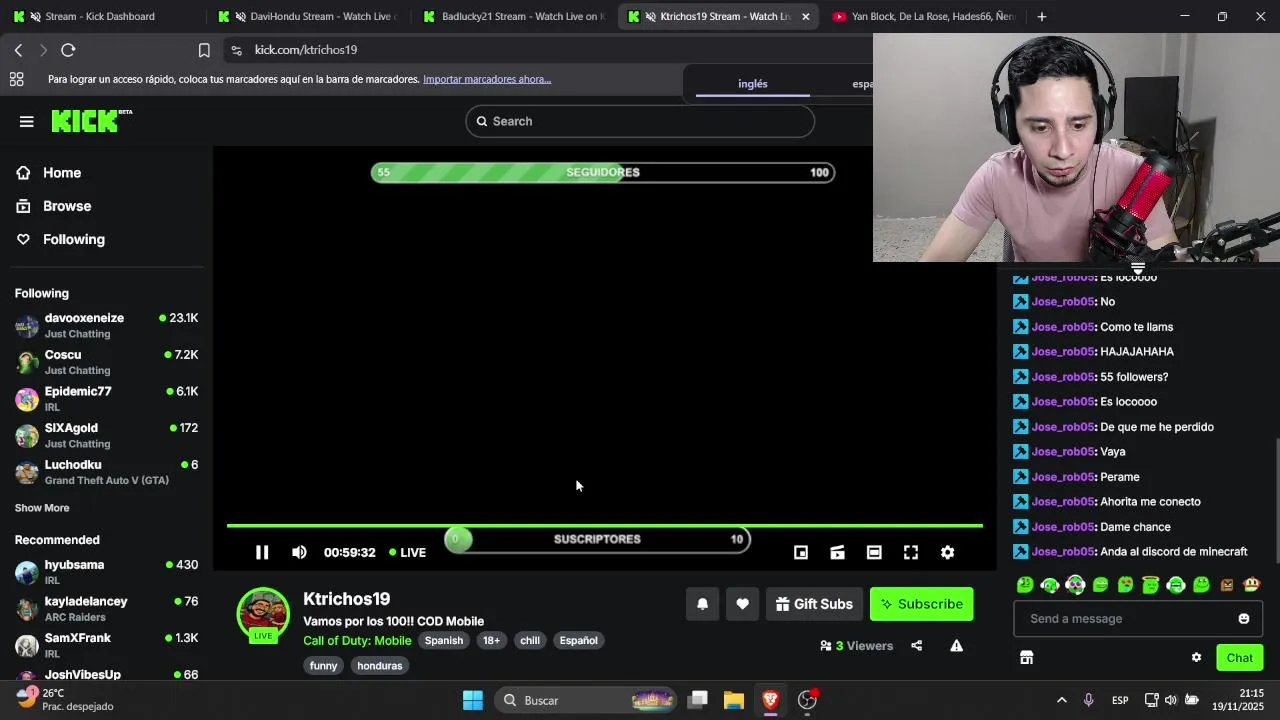Image resolution: width=1280 pixels, height=720 pixels.
Task: Enter fullscreen video
Action: click(911, 552)
